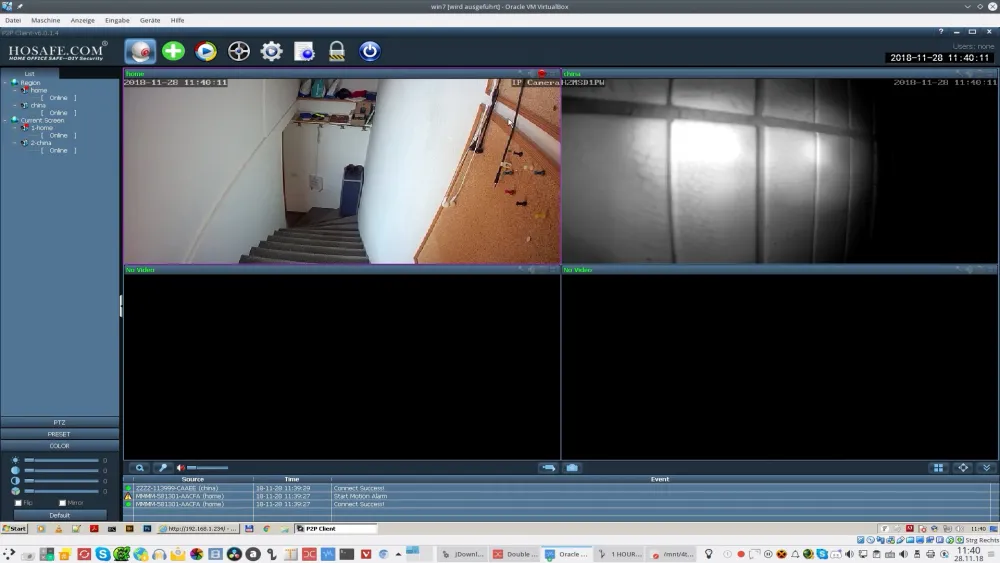Click the brightness sun icon
1000x563 pixels.
coord(15,460)
